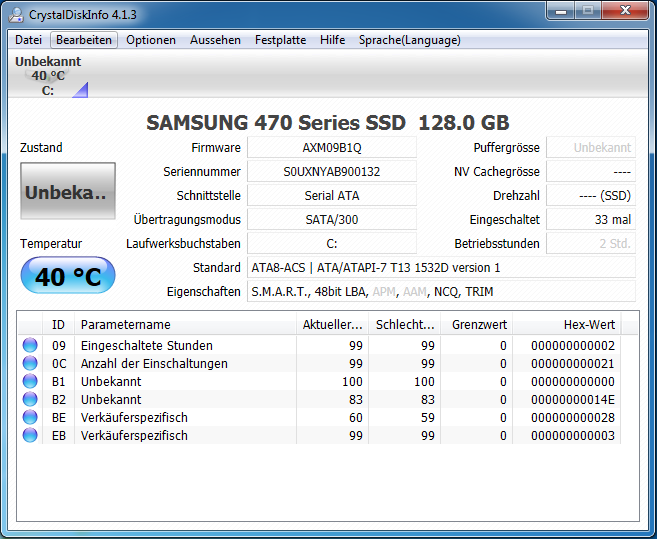
Task: Click the Eigenschaften field S.M.A.R.T.
Action: [x=441, y=291]
